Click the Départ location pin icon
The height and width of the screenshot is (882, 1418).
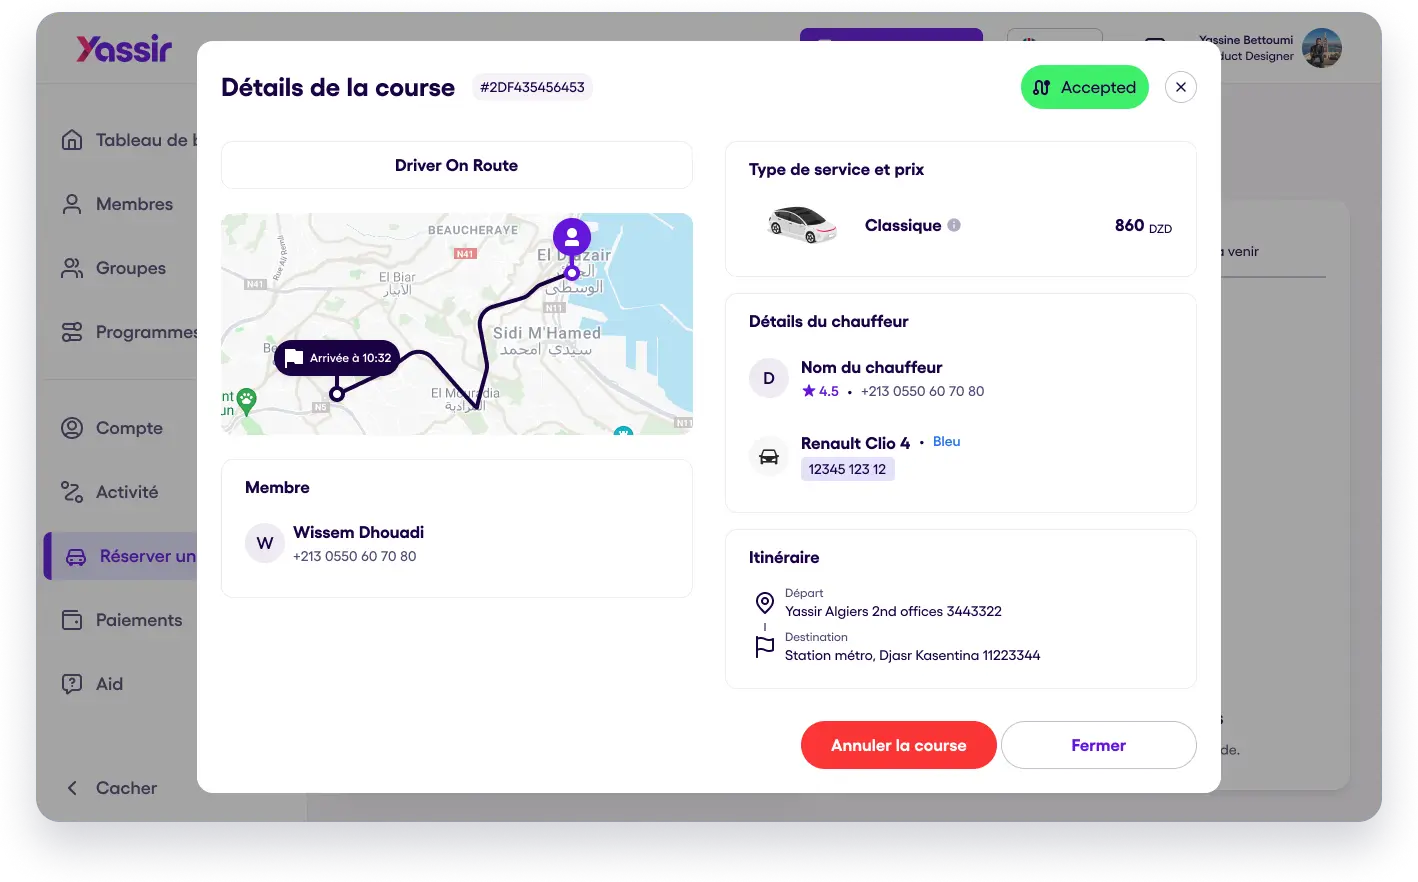click(765, 603)
